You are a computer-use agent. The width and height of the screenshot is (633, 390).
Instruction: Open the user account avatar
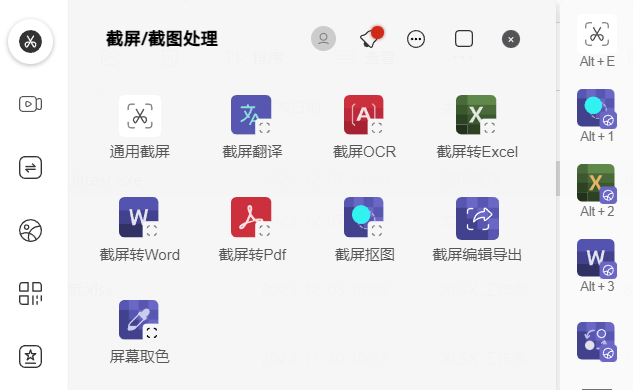click(323, 39)
